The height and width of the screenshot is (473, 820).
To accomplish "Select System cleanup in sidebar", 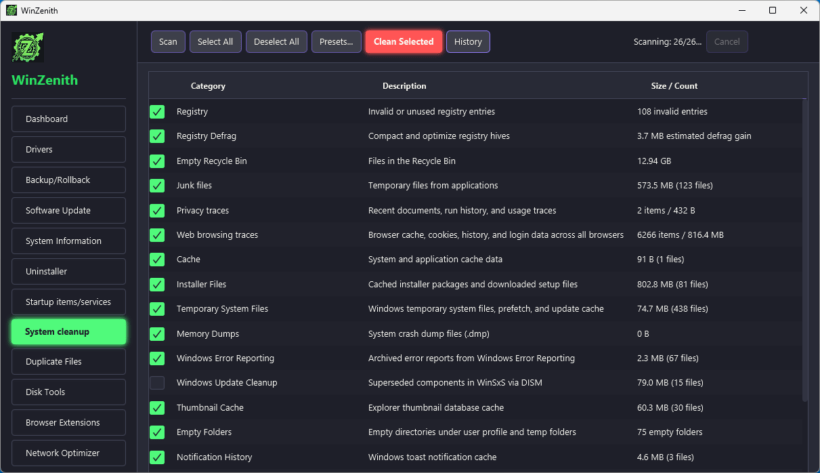I will pyautogui.click(x=69, y=332).
